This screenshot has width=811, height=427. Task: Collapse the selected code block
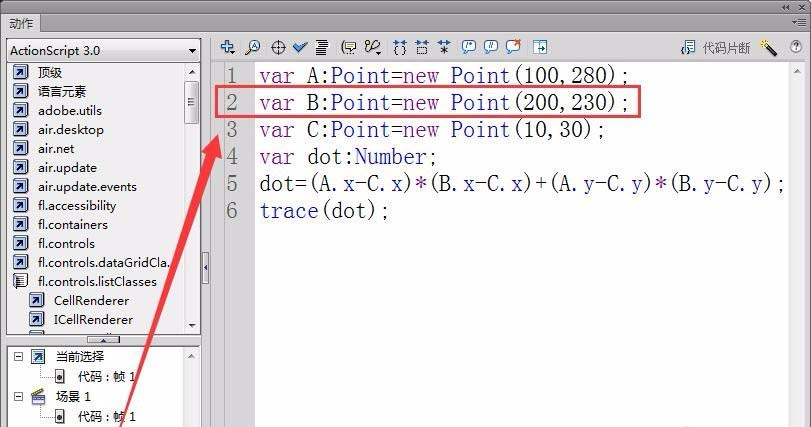(x=422, y=48)
